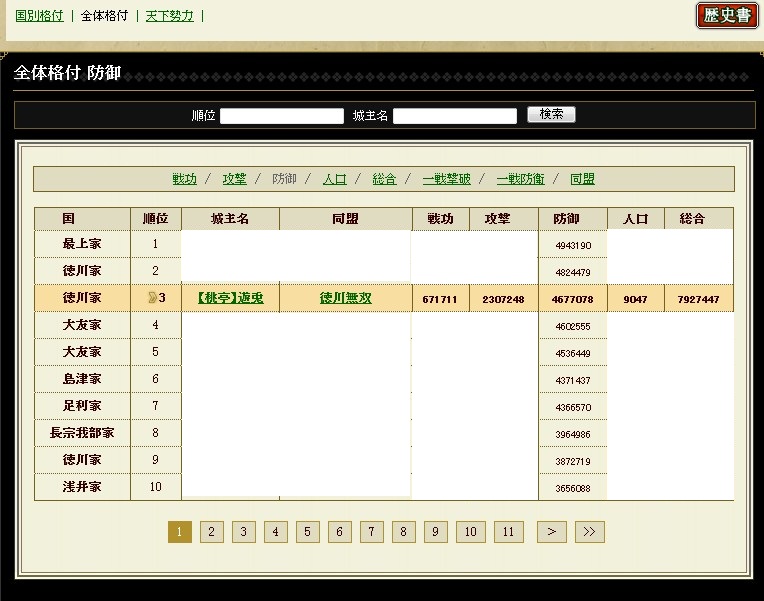Select defense value 4371437
This screenshot has width=764, height=601.
pyautogui.click(x=573, y=380)
